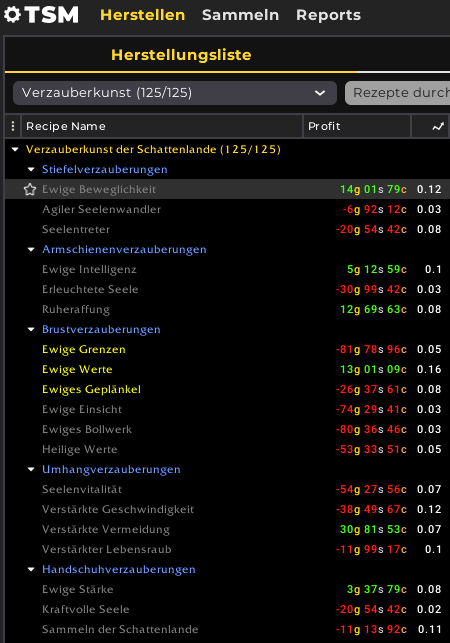Switch to the Sammeln tab
450x643 pixels.
click(x=240, y=15)
